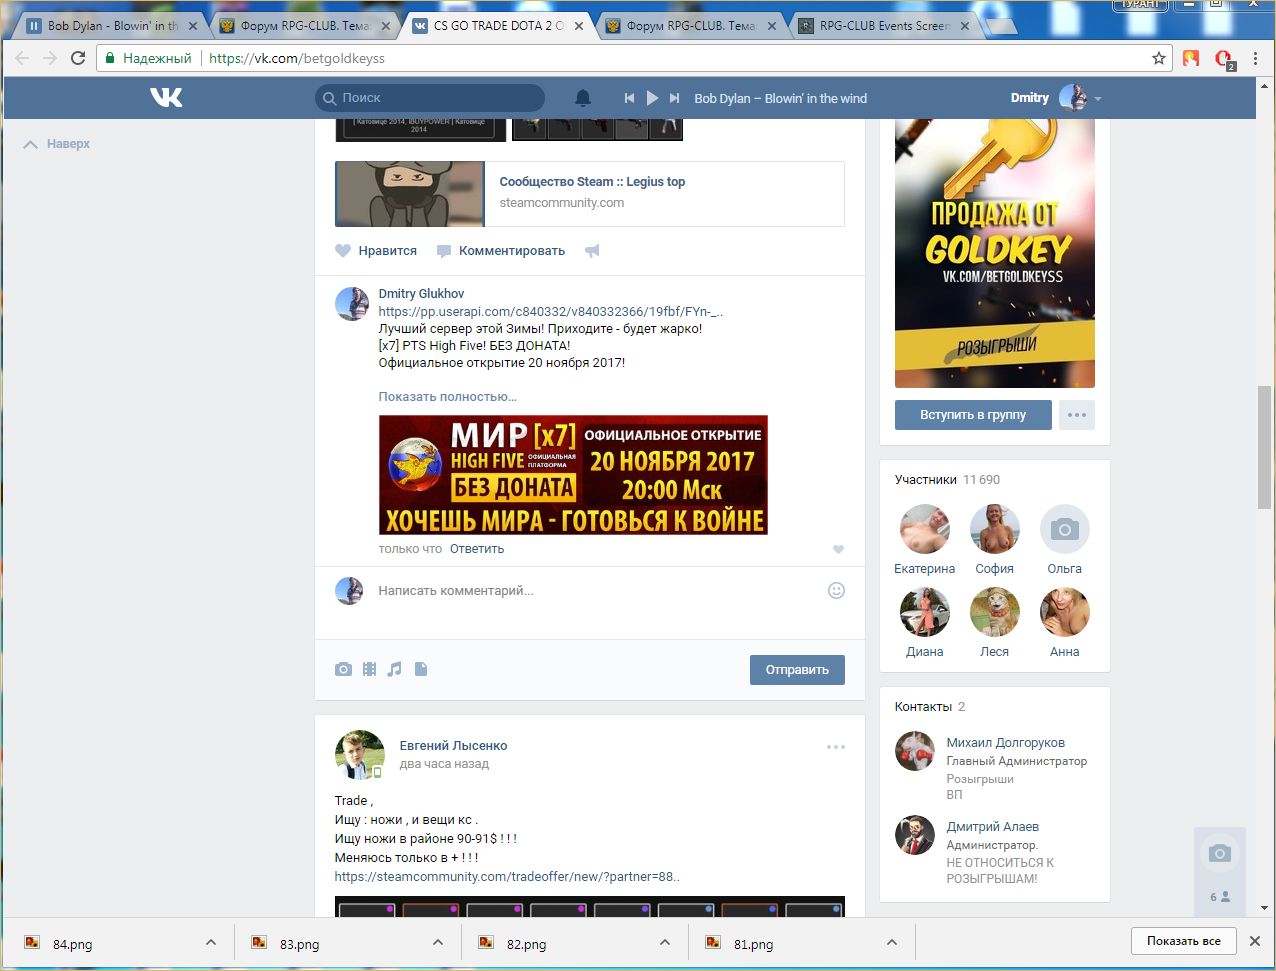The height and width of the screenshot is (971, 1276).
Task: Attach audio with music note icon
Action: pyautogui.click(x=395, y=669)
